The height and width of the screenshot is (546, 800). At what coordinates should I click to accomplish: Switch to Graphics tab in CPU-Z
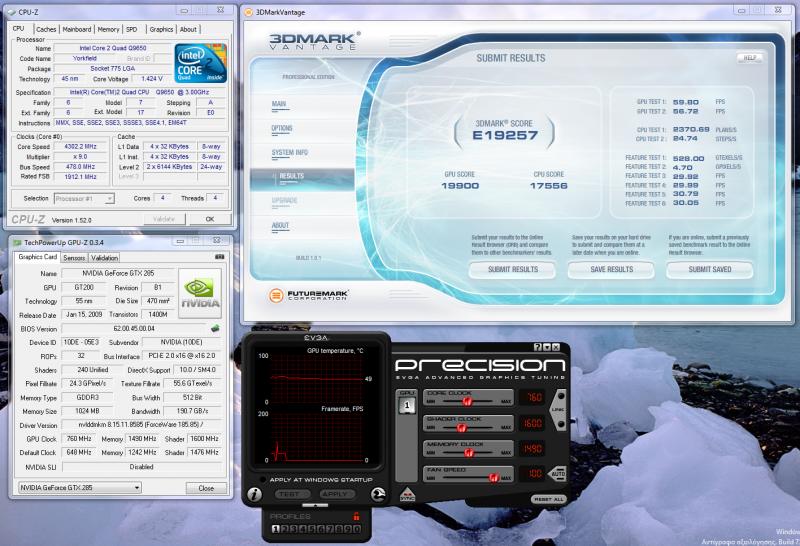point(161,30)
